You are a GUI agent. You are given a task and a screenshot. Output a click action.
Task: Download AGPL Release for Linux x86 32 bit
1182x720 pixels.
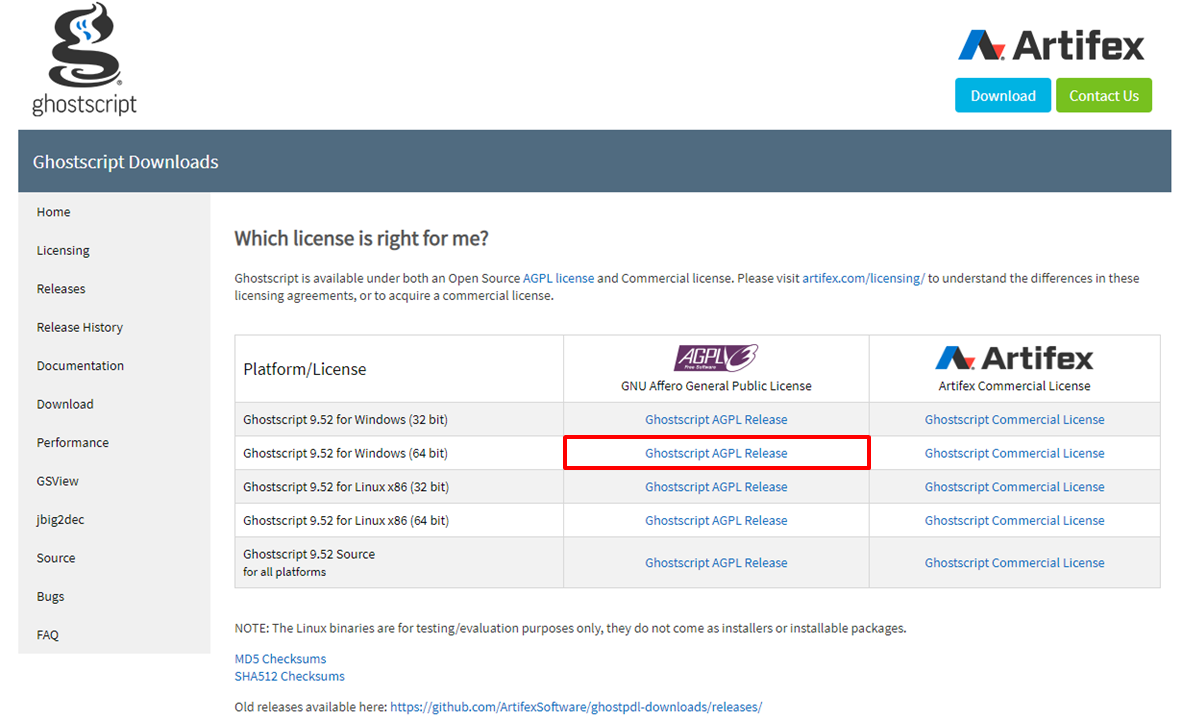coord(715,487)
